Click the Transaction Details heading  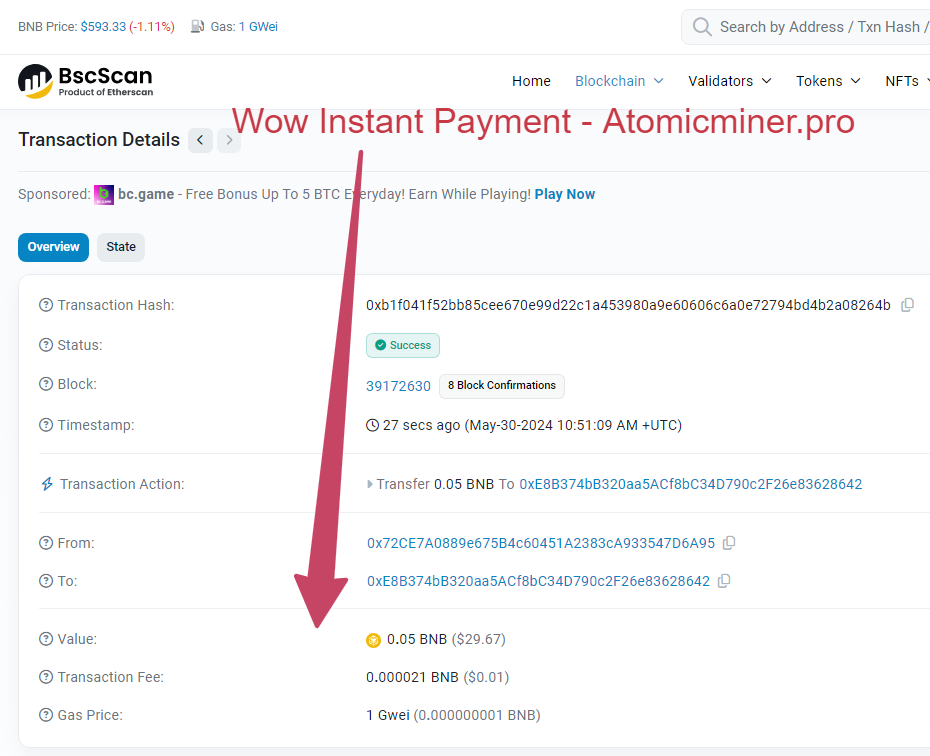[99, 140]
